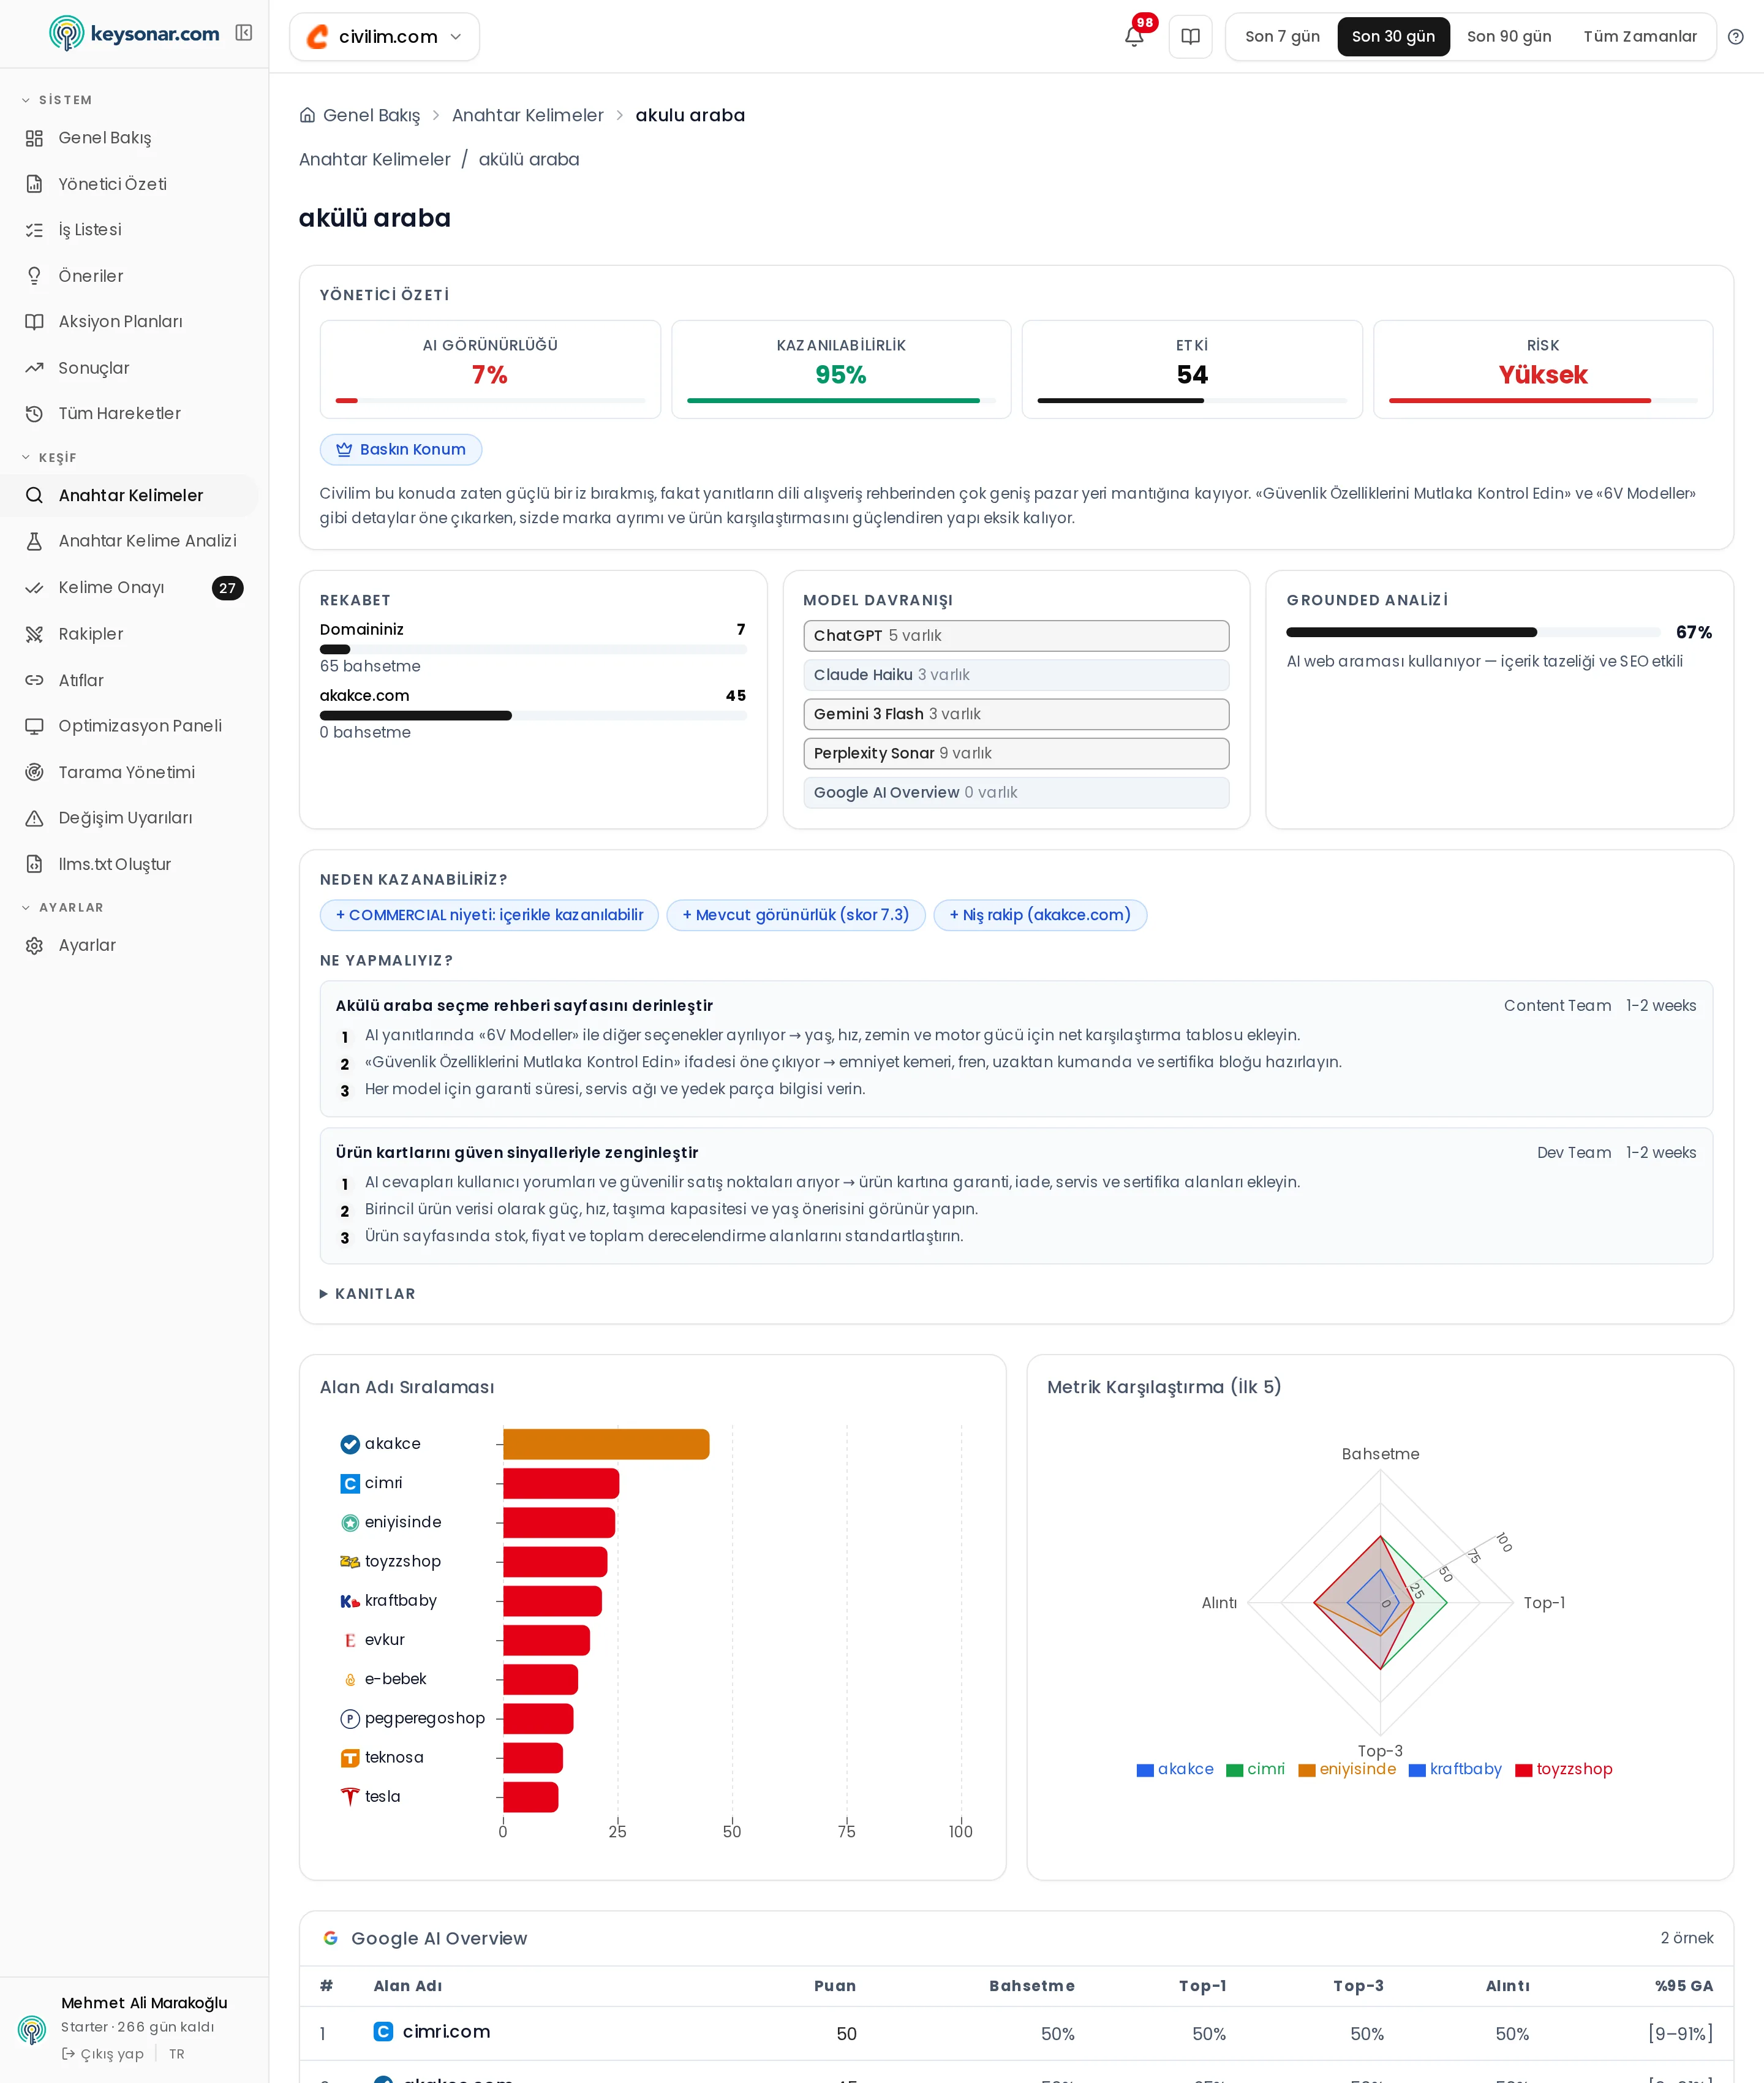Open Rakipler sidebar item label
Image resolution: width=1764 pixels, height=2083 pixels.
[91, 634]
